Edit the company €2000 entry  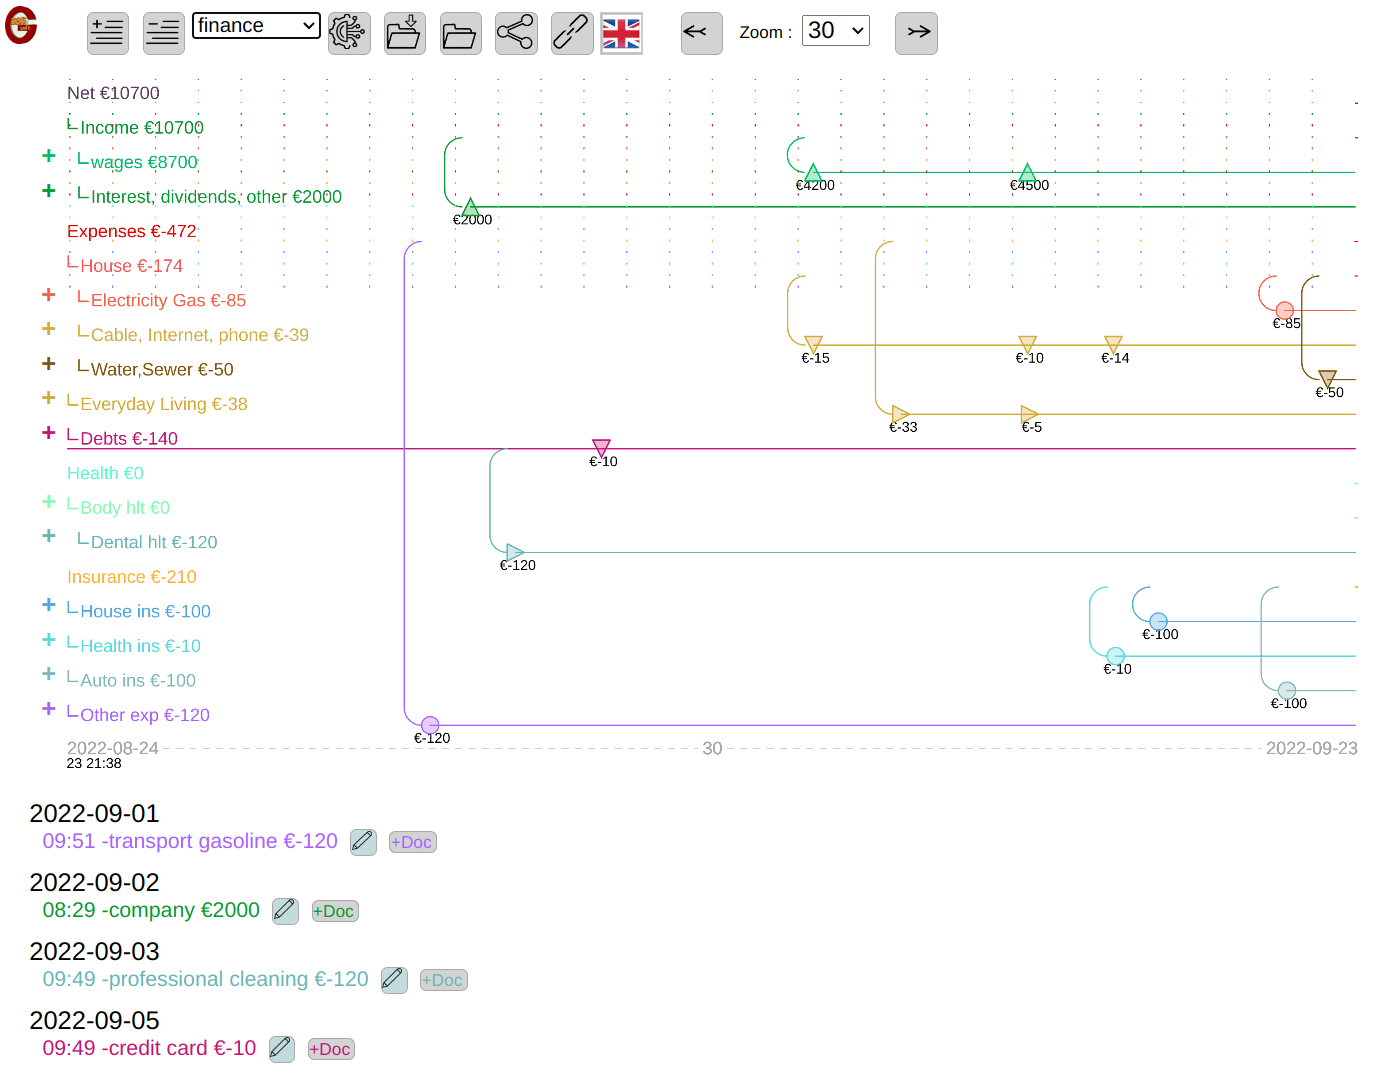click(x=285, y=911)
